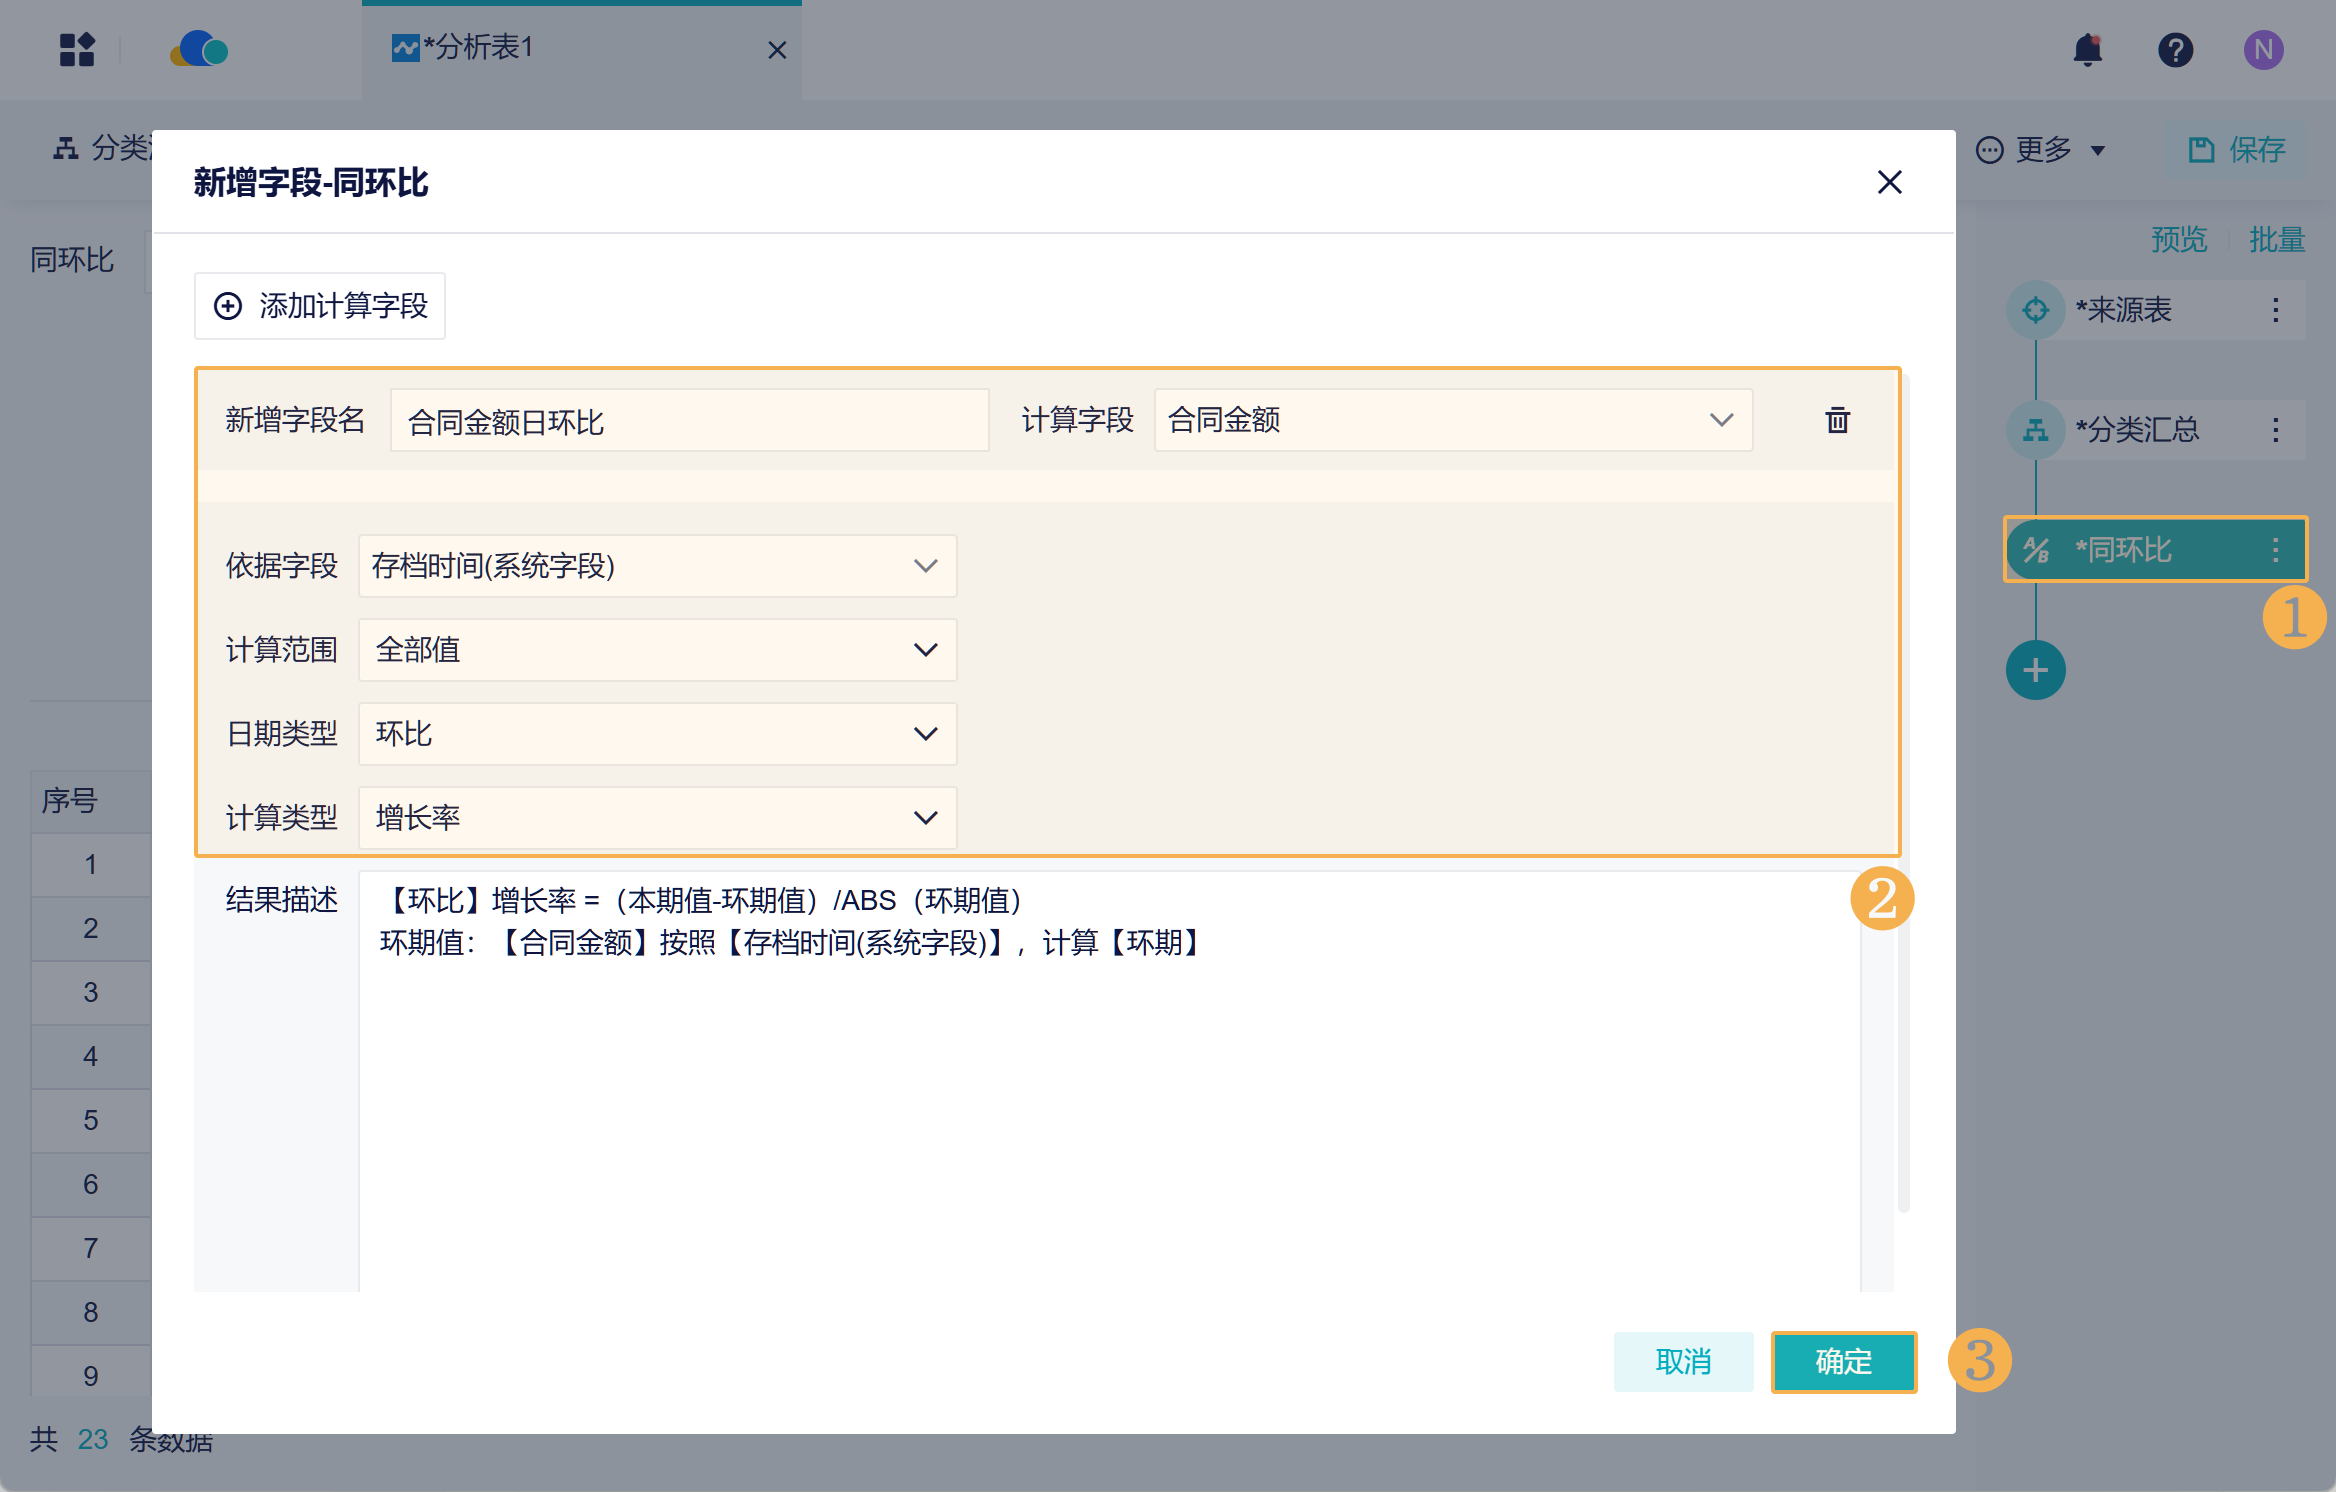Image resolution: width=2336 pixels, height=1492 pixels.
Task: Click the 取消 button
Action: click(1683, 1361)
